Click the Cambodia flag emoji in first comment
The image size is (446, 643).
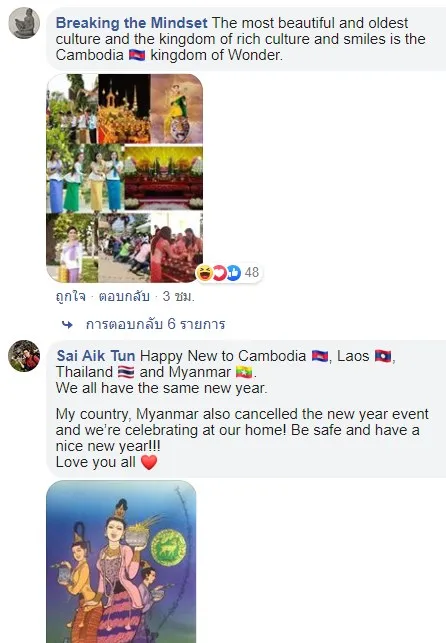137,55
